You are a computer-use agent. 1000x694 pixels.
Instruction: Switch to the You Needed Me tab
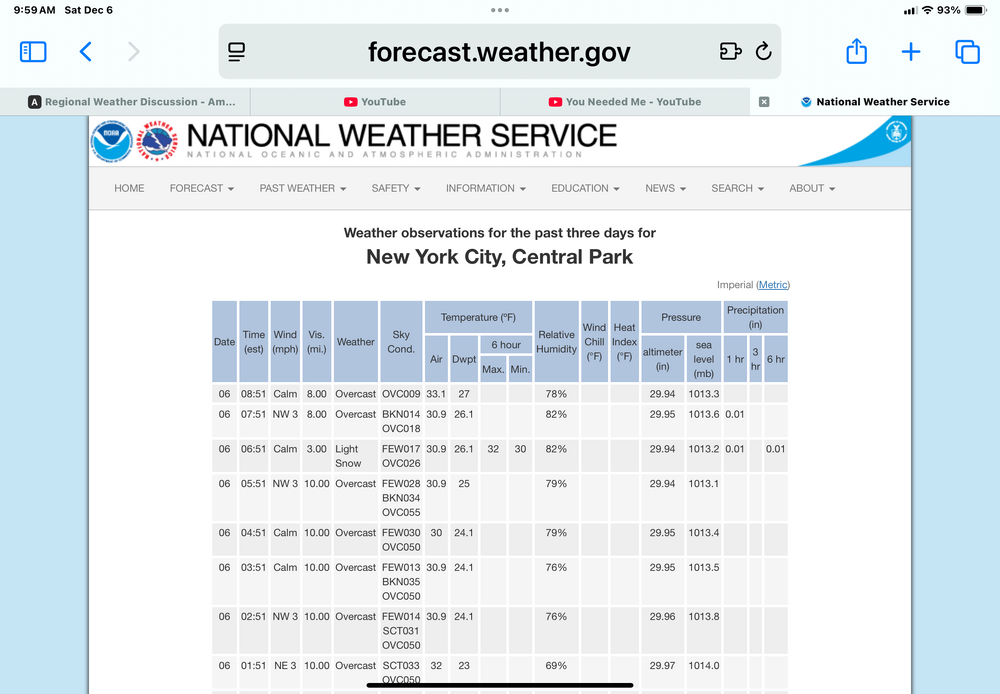(625, 102)
